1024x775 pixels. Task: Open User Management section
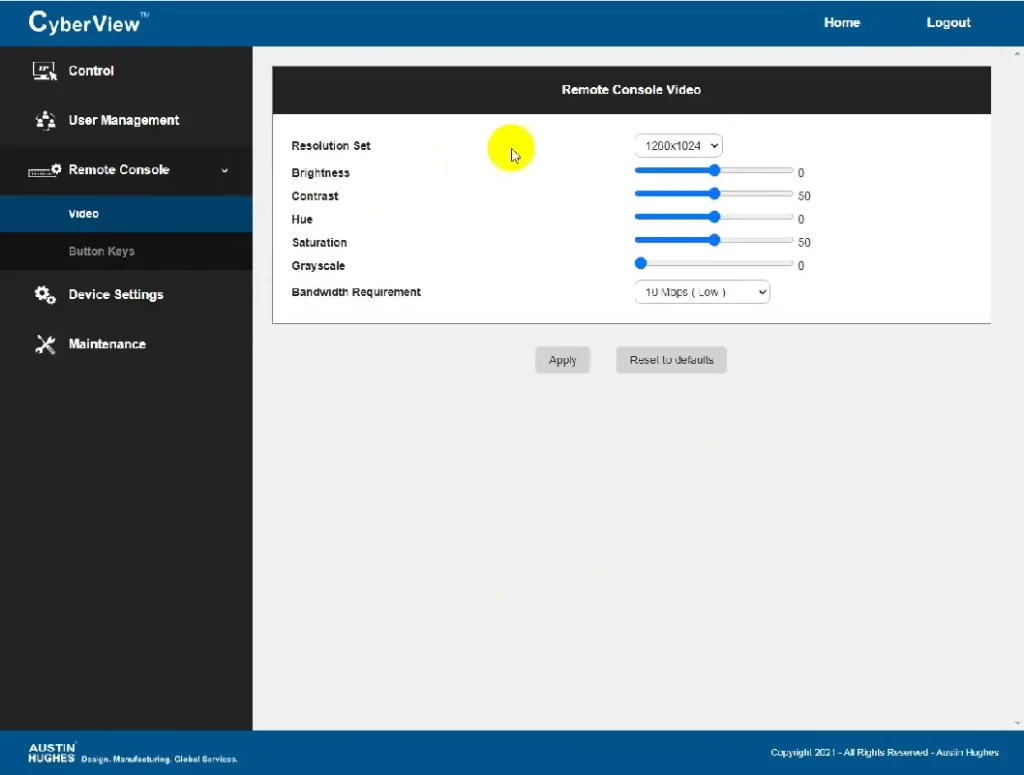(126, 120)
